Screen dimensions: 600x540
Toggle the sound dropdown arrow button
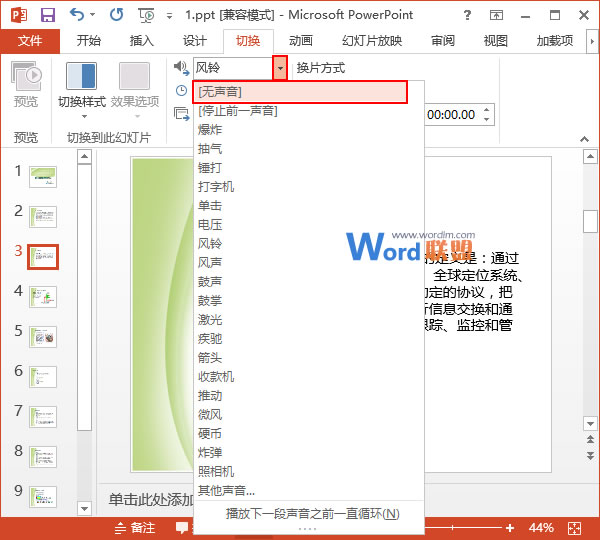point(280,68)
